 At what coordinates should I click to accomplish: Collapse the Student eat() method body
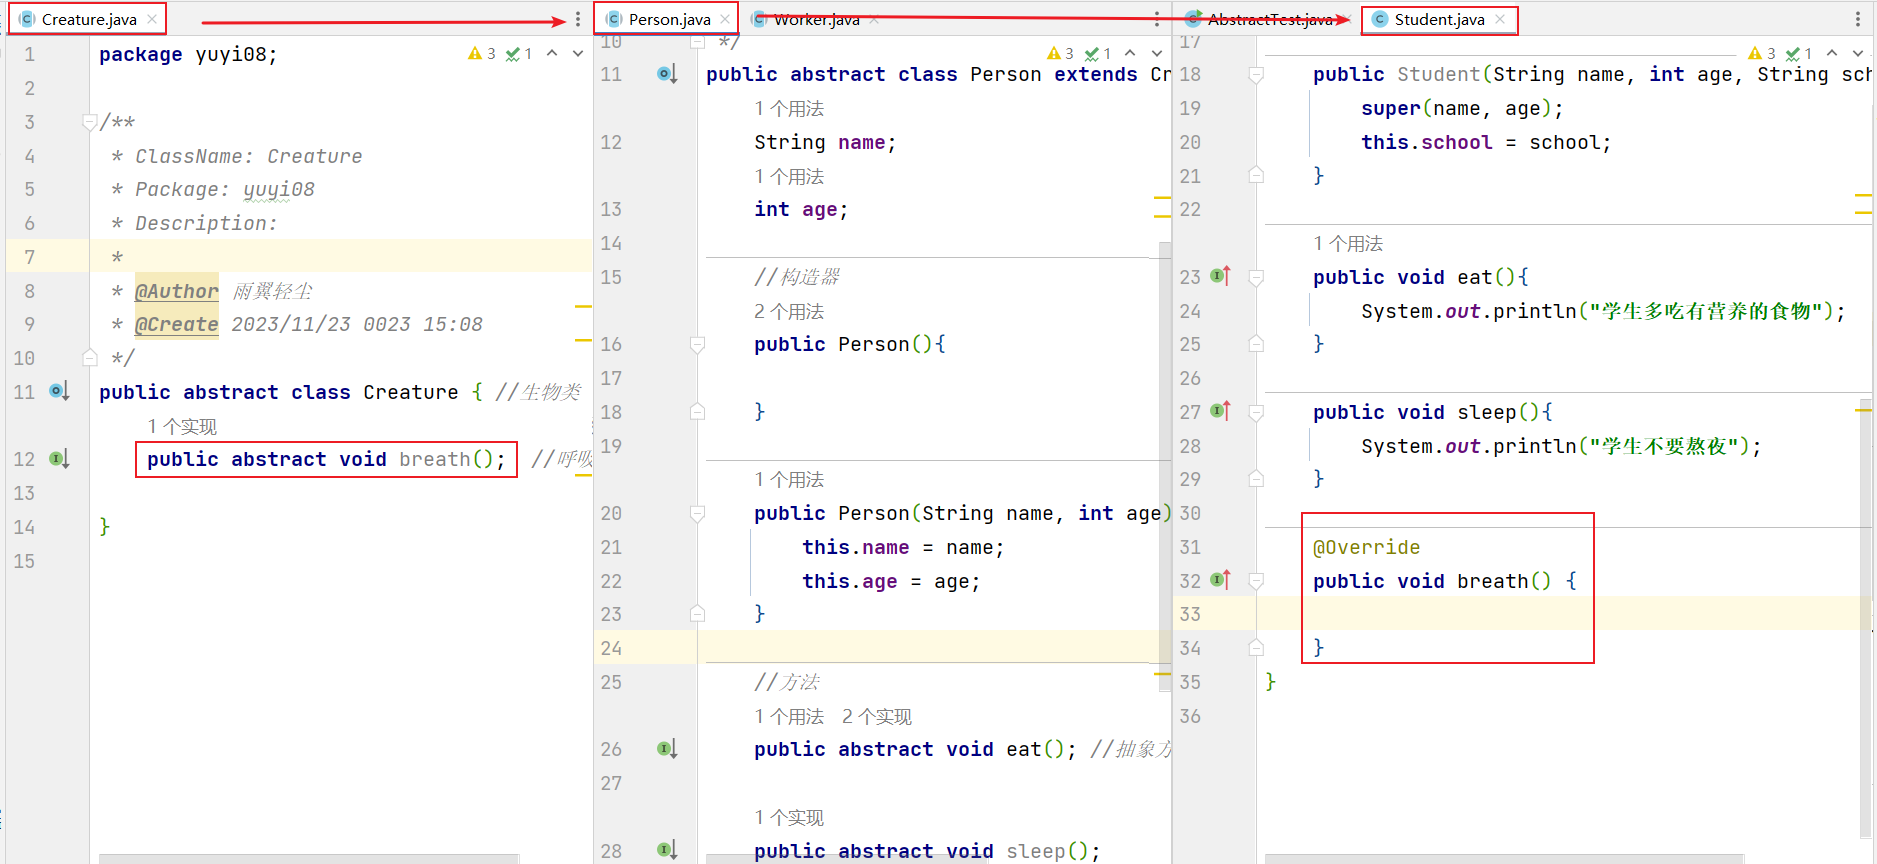pos(1257,277)
